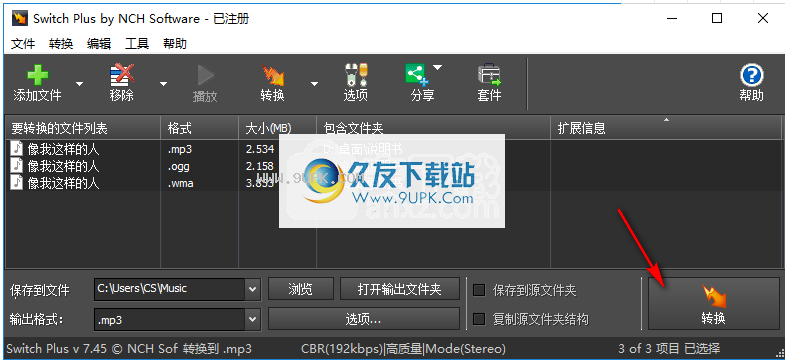Viewport: 785px width, 362px height.
Task: Click the blue Help (帮助) question icon
Action: pos(751,76)
